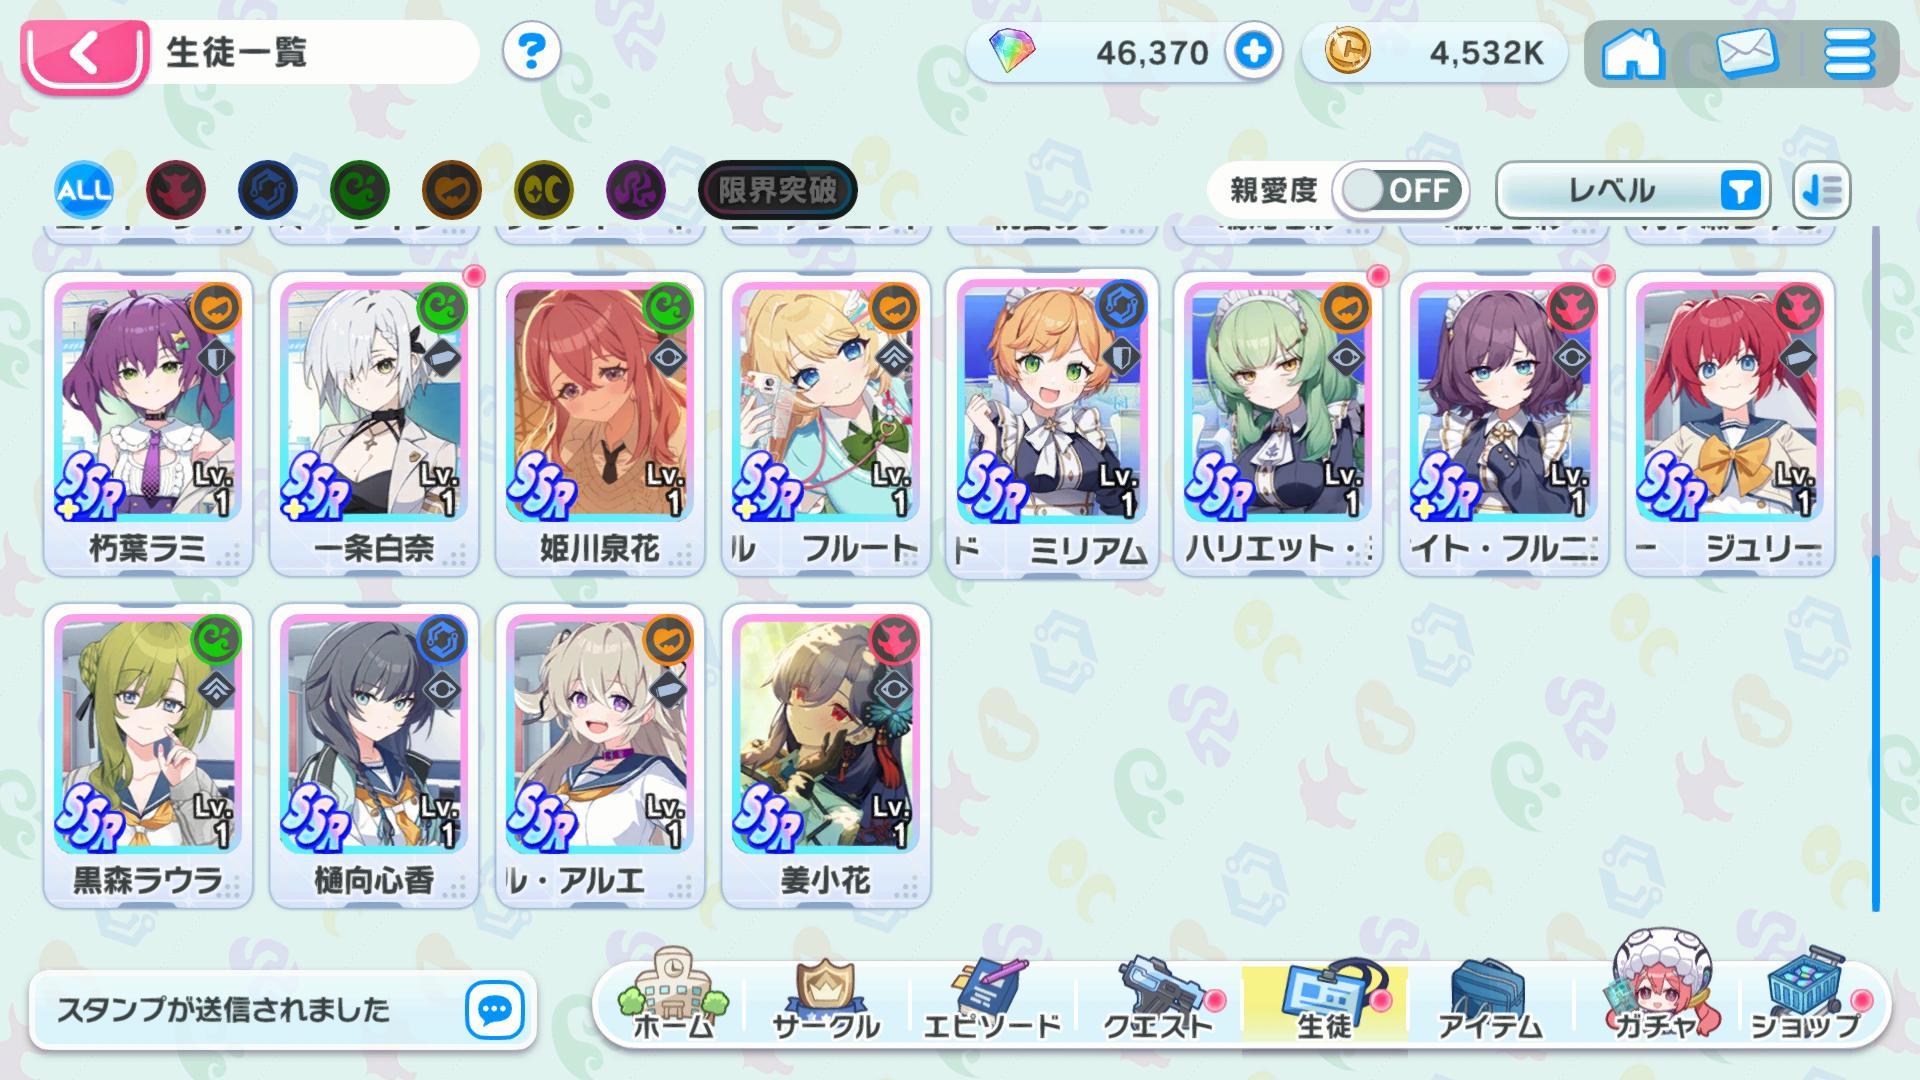The image size is (1920, 1080).
Task: Select the ALL attribute filter
Action: click(84, 190)
